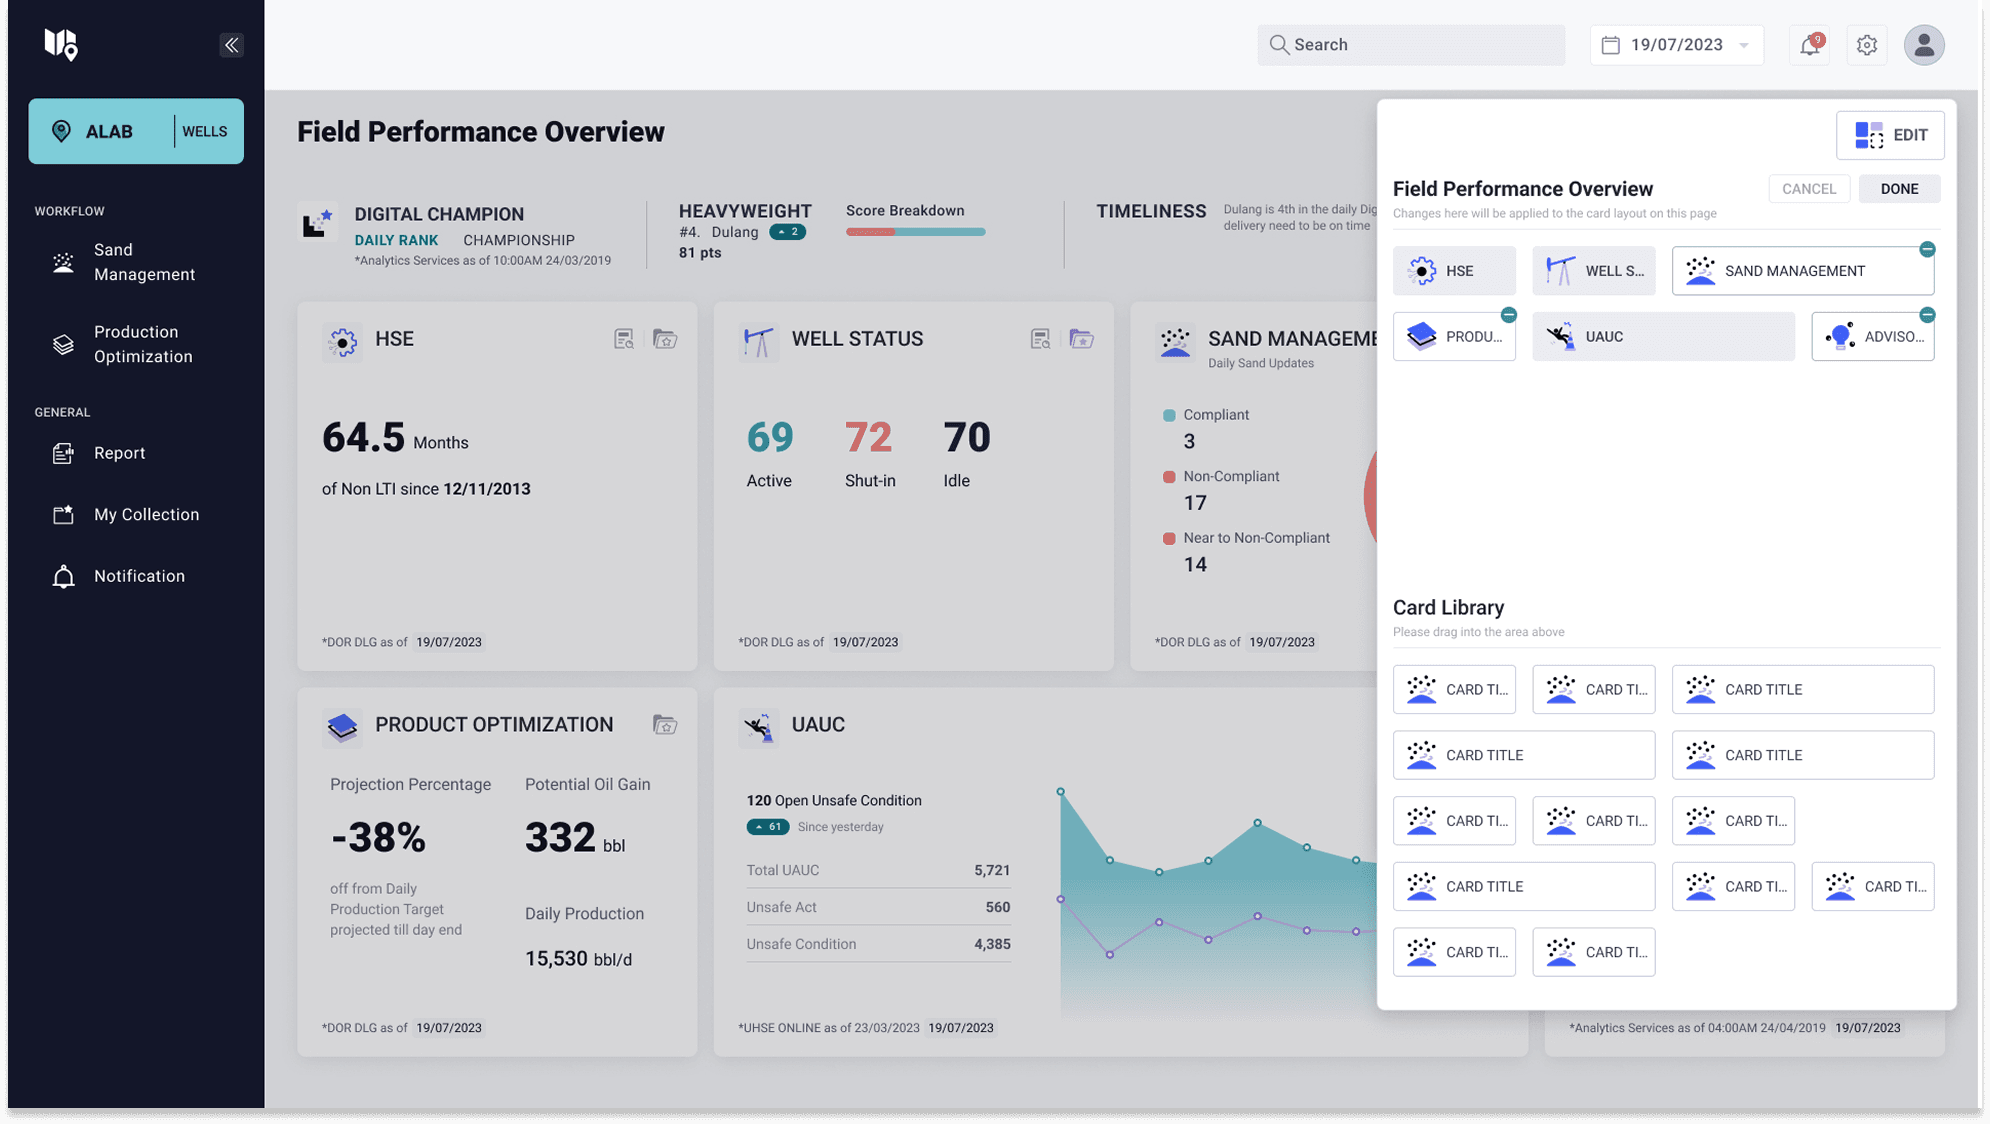Collapse the sidebar with the double chevron
The width and height of the screenshot is (1990, 1124).
231,44
